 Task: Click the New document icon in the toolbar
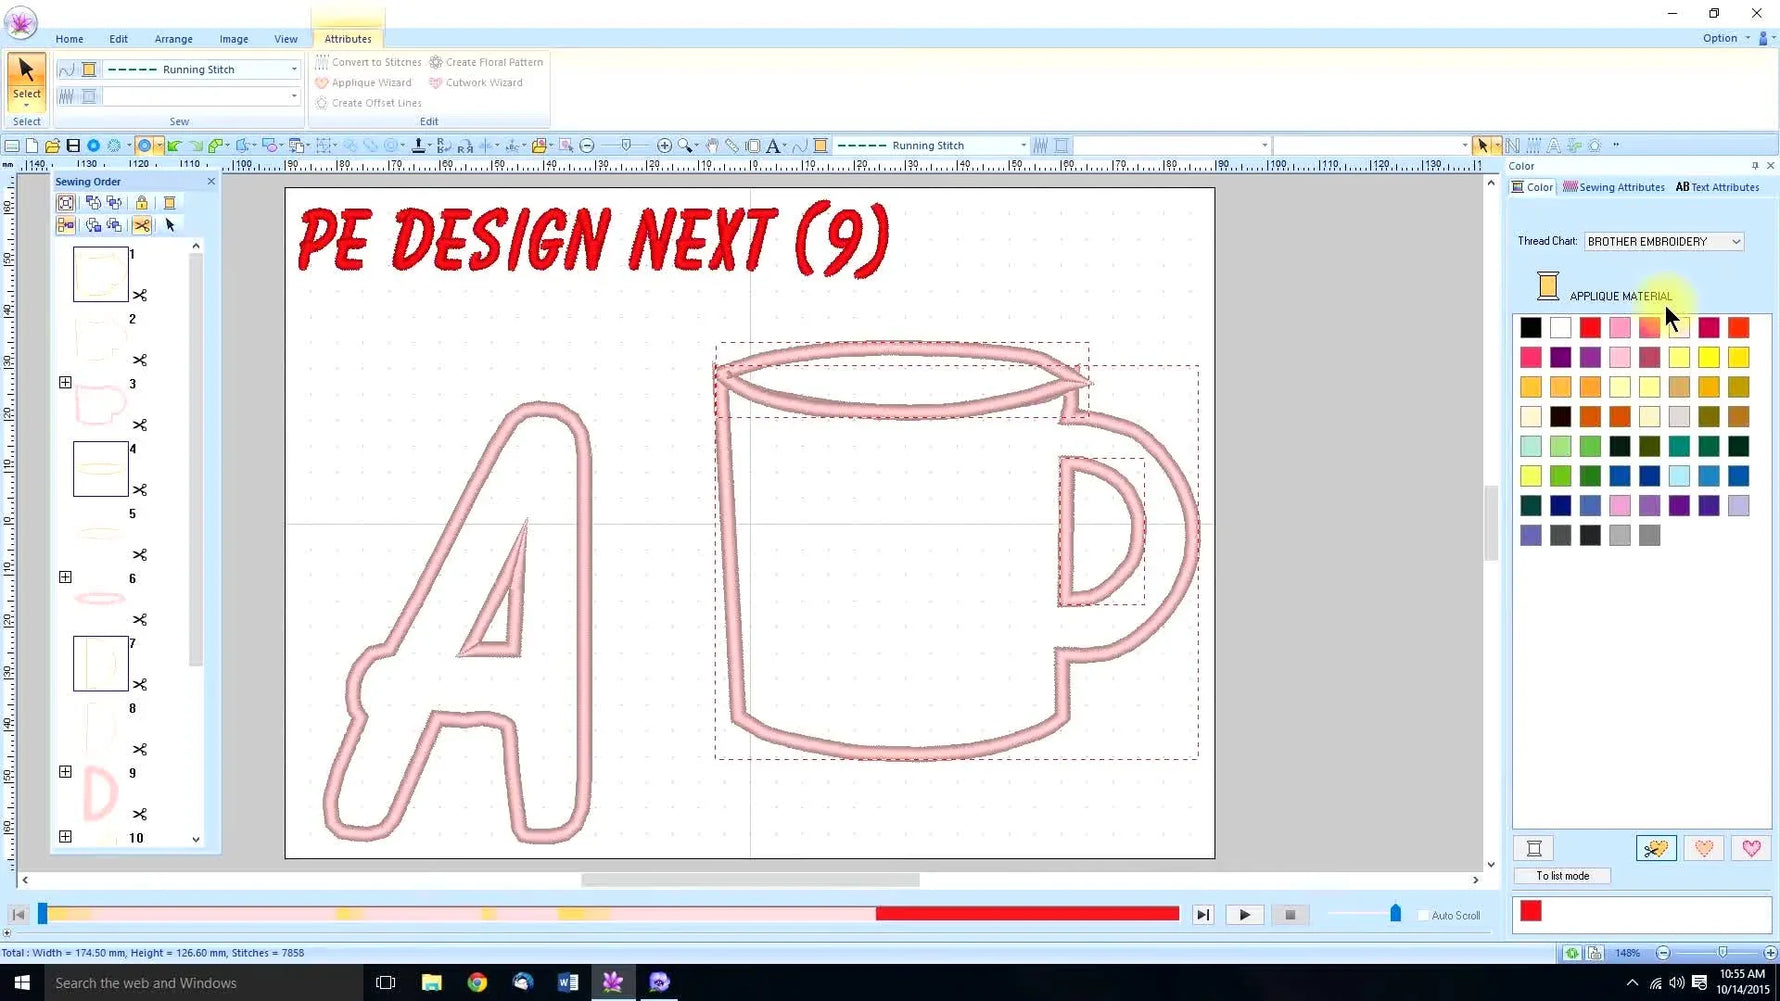pyautogui.click(x=32, y=146)
